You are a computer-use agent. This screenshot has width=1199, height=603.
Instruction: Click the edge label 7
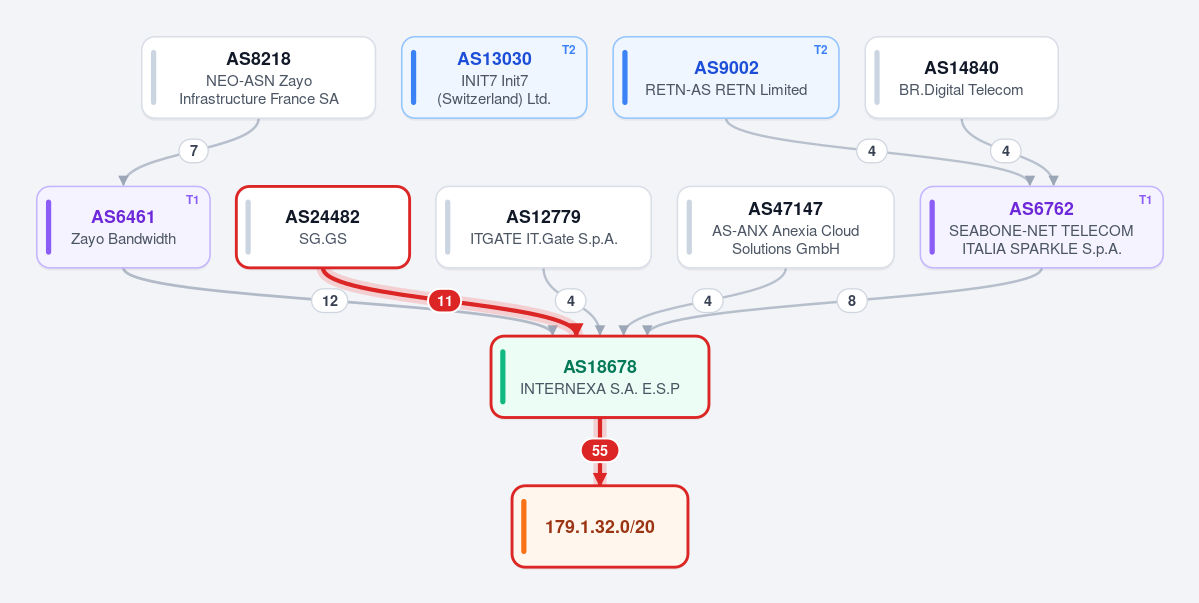pyautogui.click(x=193, y=151)
